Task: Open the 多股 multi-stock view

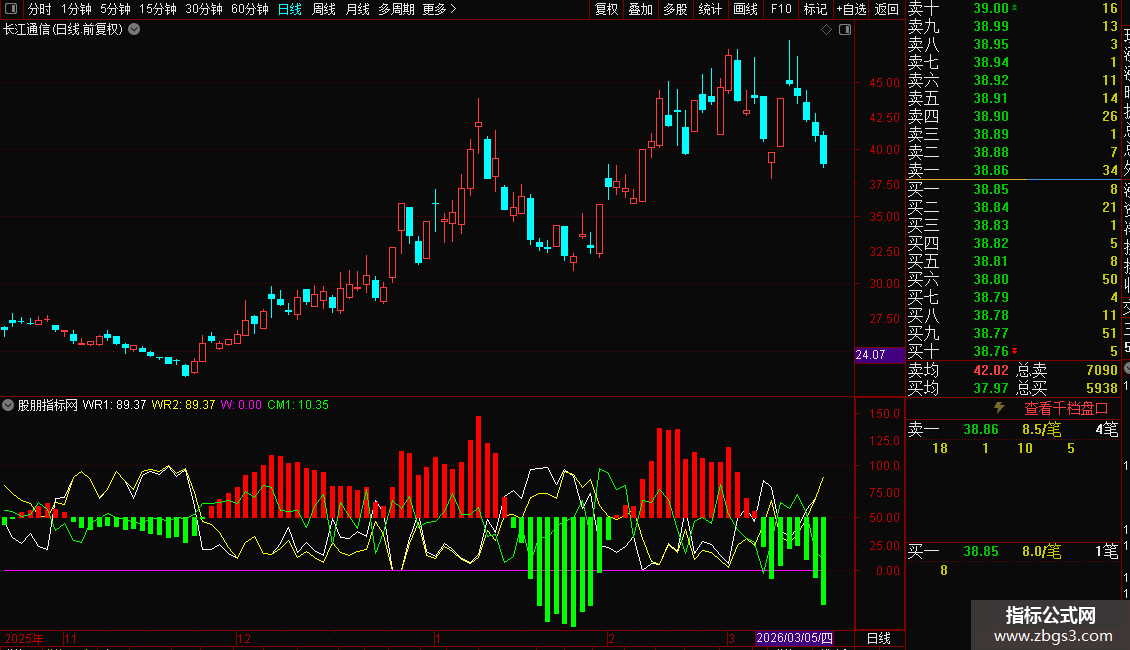Action: [675, 9]
